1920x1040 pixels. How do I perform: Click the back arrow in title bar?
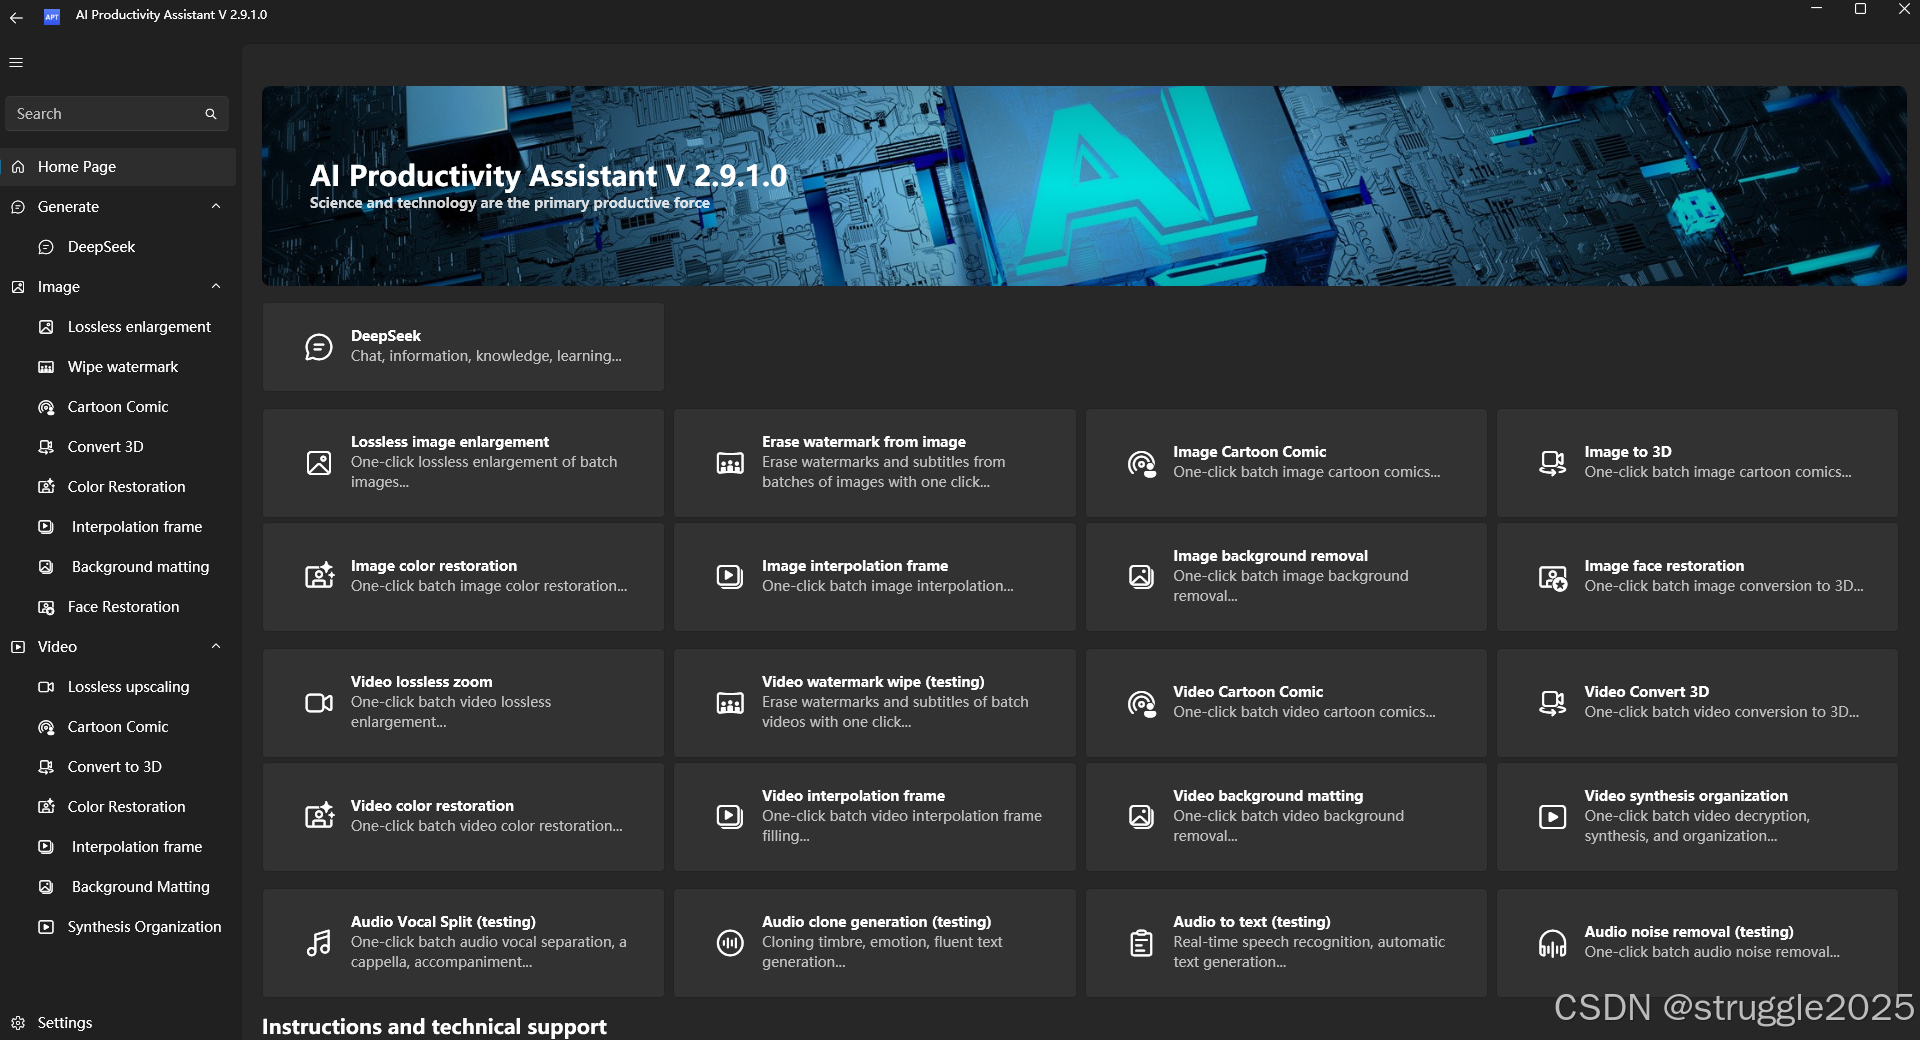click(x=16, y=16)
